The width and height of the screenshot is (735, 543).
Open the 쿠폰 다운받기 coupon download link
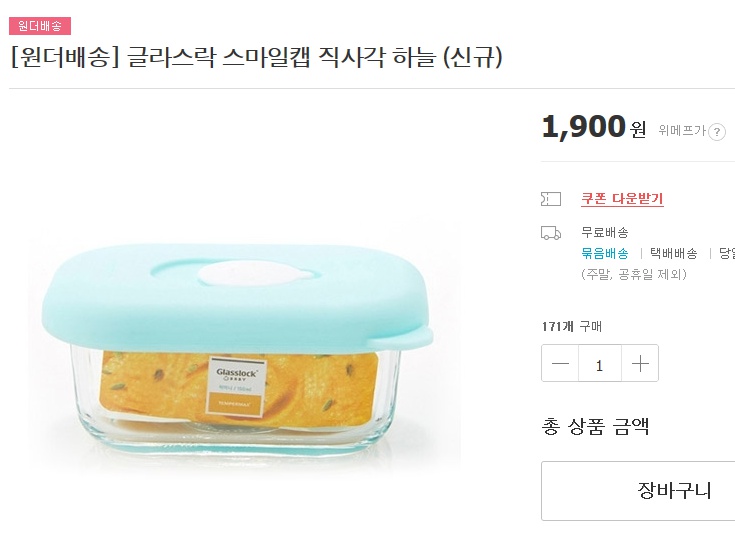click(622, 199)
